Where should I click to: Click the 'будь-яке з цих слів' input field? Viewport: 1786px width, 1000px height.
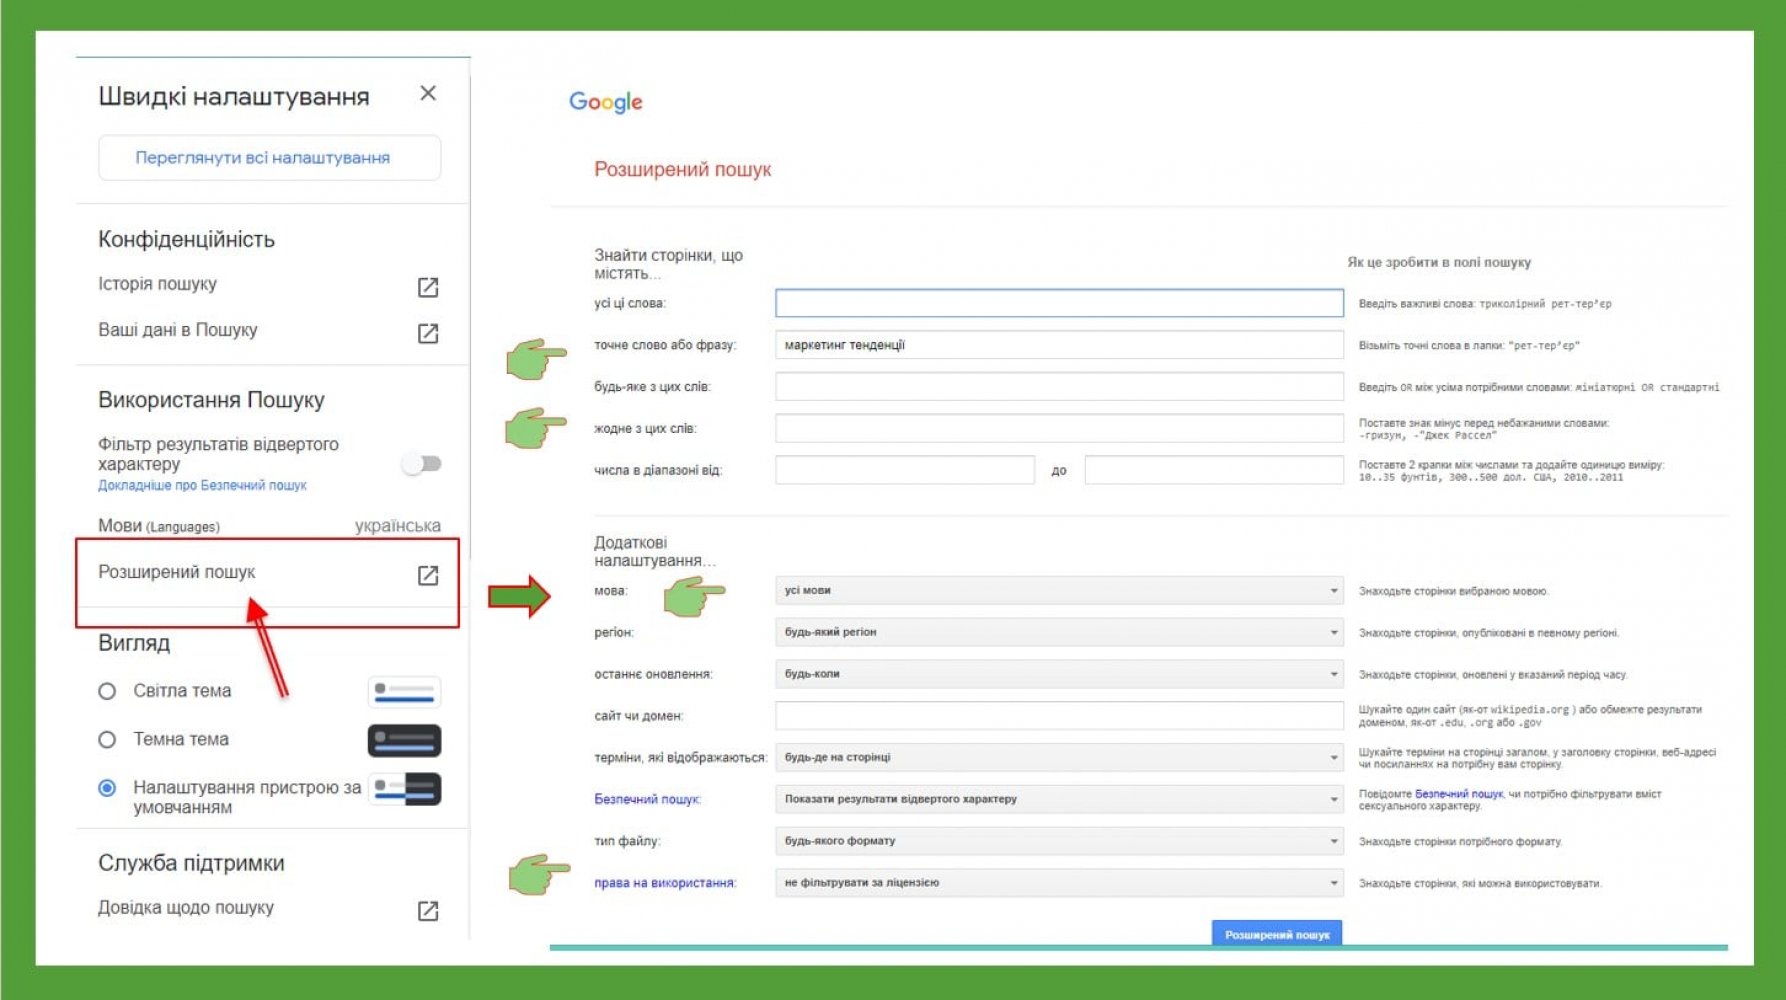pos(1059,387)
